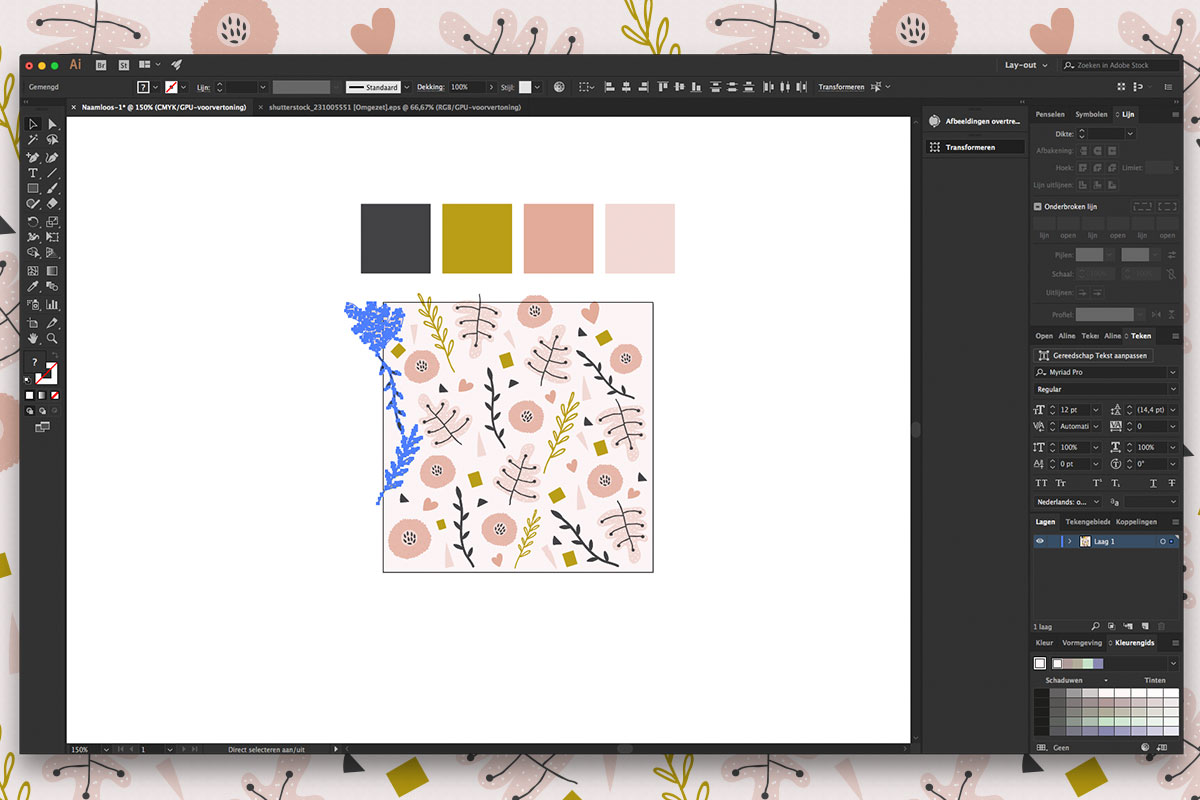
Task: Select the Pen tool
Action: (x=33, y=157)
